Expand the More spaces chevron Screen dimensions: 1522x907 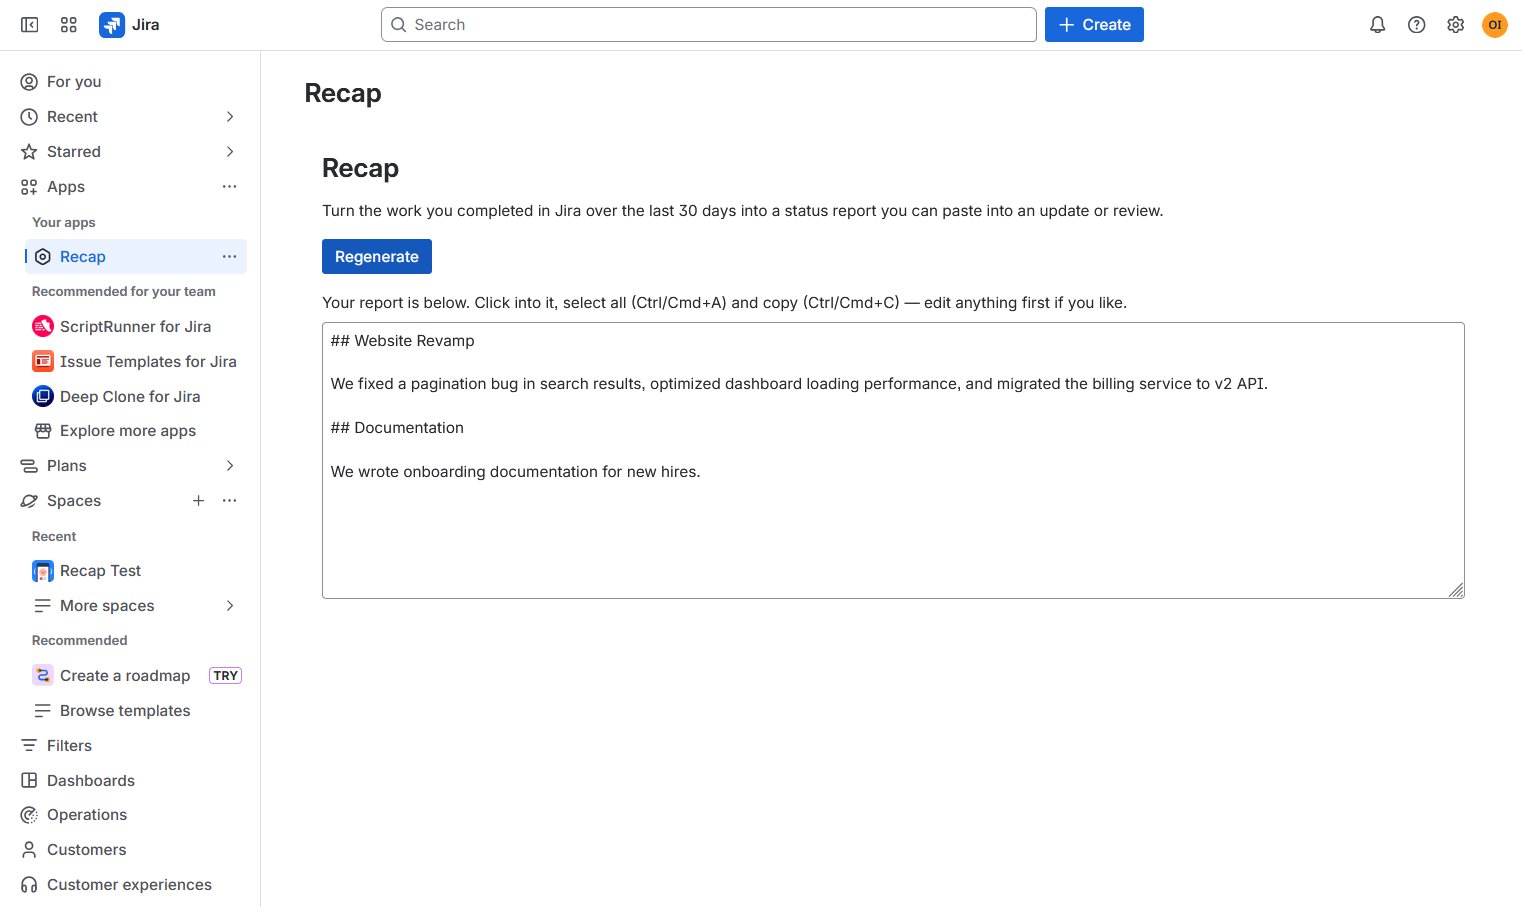click(x=230, y=606)
